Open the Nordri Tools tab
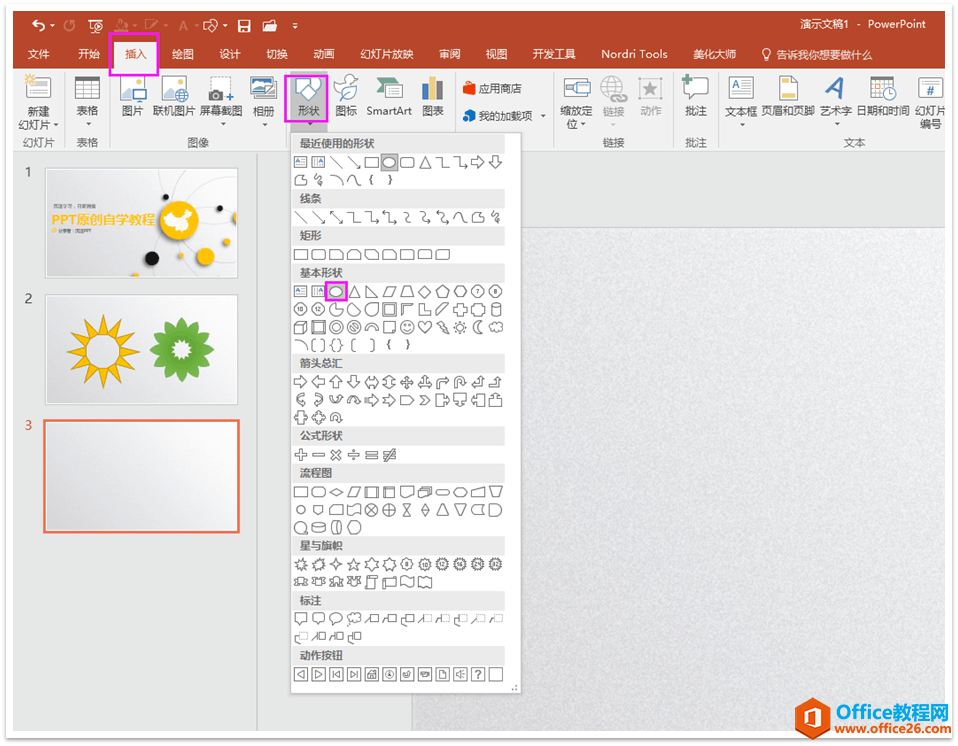Screen dimensions: 958x746 (634, 54)
